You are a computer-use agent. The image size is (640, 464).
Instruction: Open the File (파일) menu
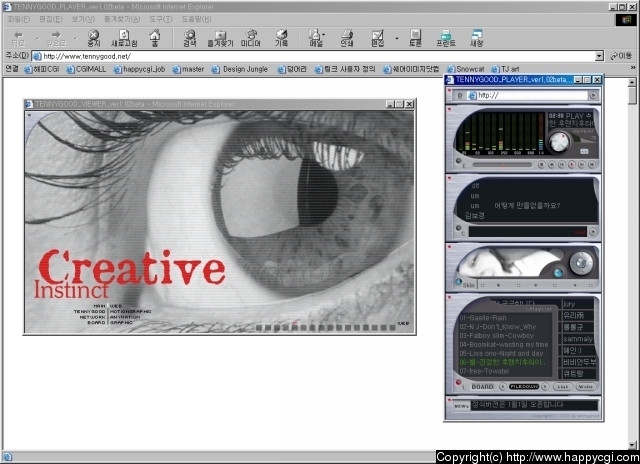(x=19, y=19)
